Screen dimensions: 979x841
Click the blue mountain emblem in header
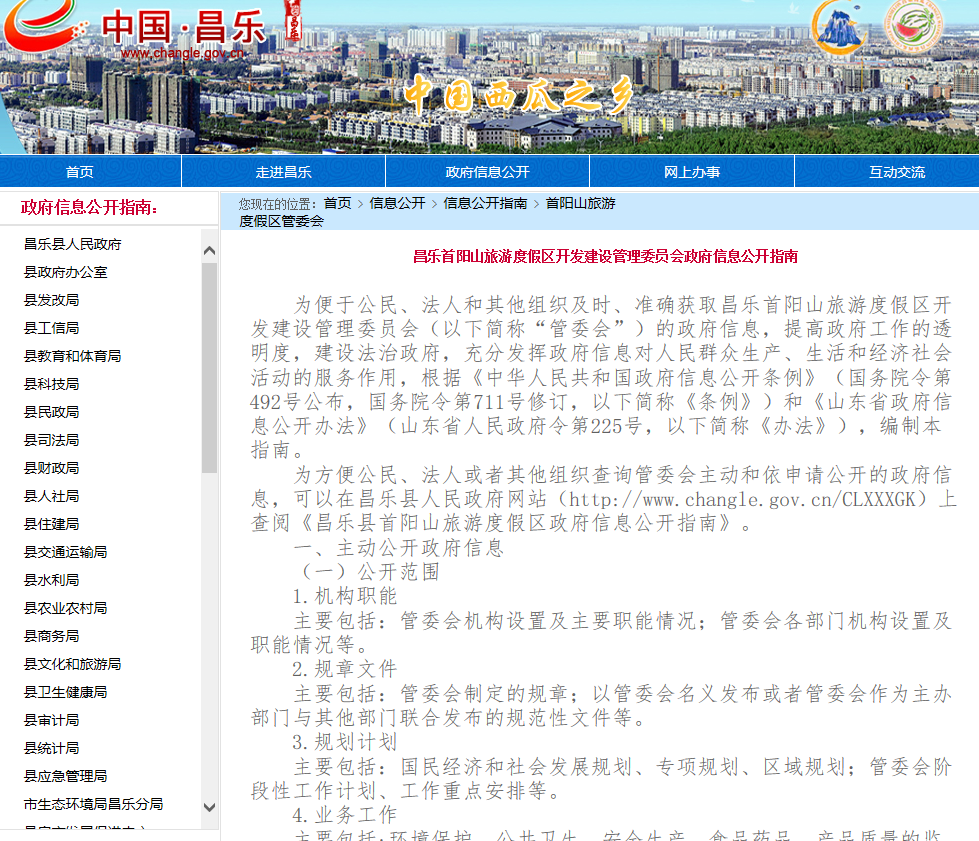tap(842, 28)
